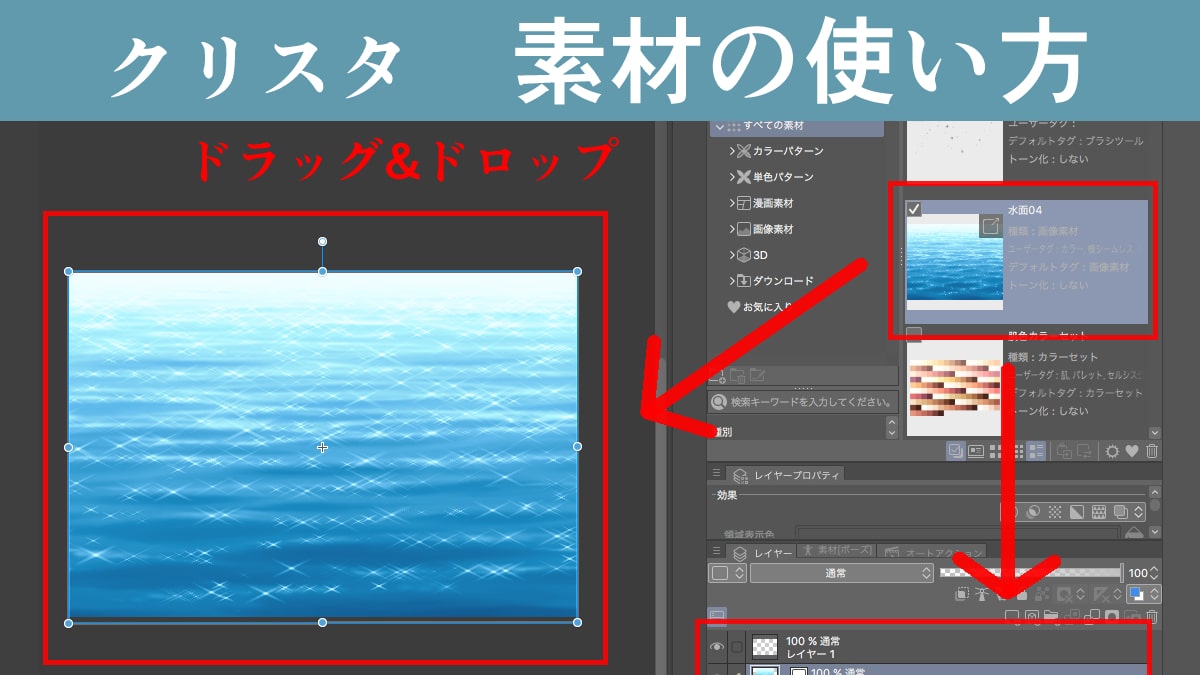This screenshot has height=675, width=1200.
Task: Click the rotation handle above the water image
Action: click(x=322, y=241)
